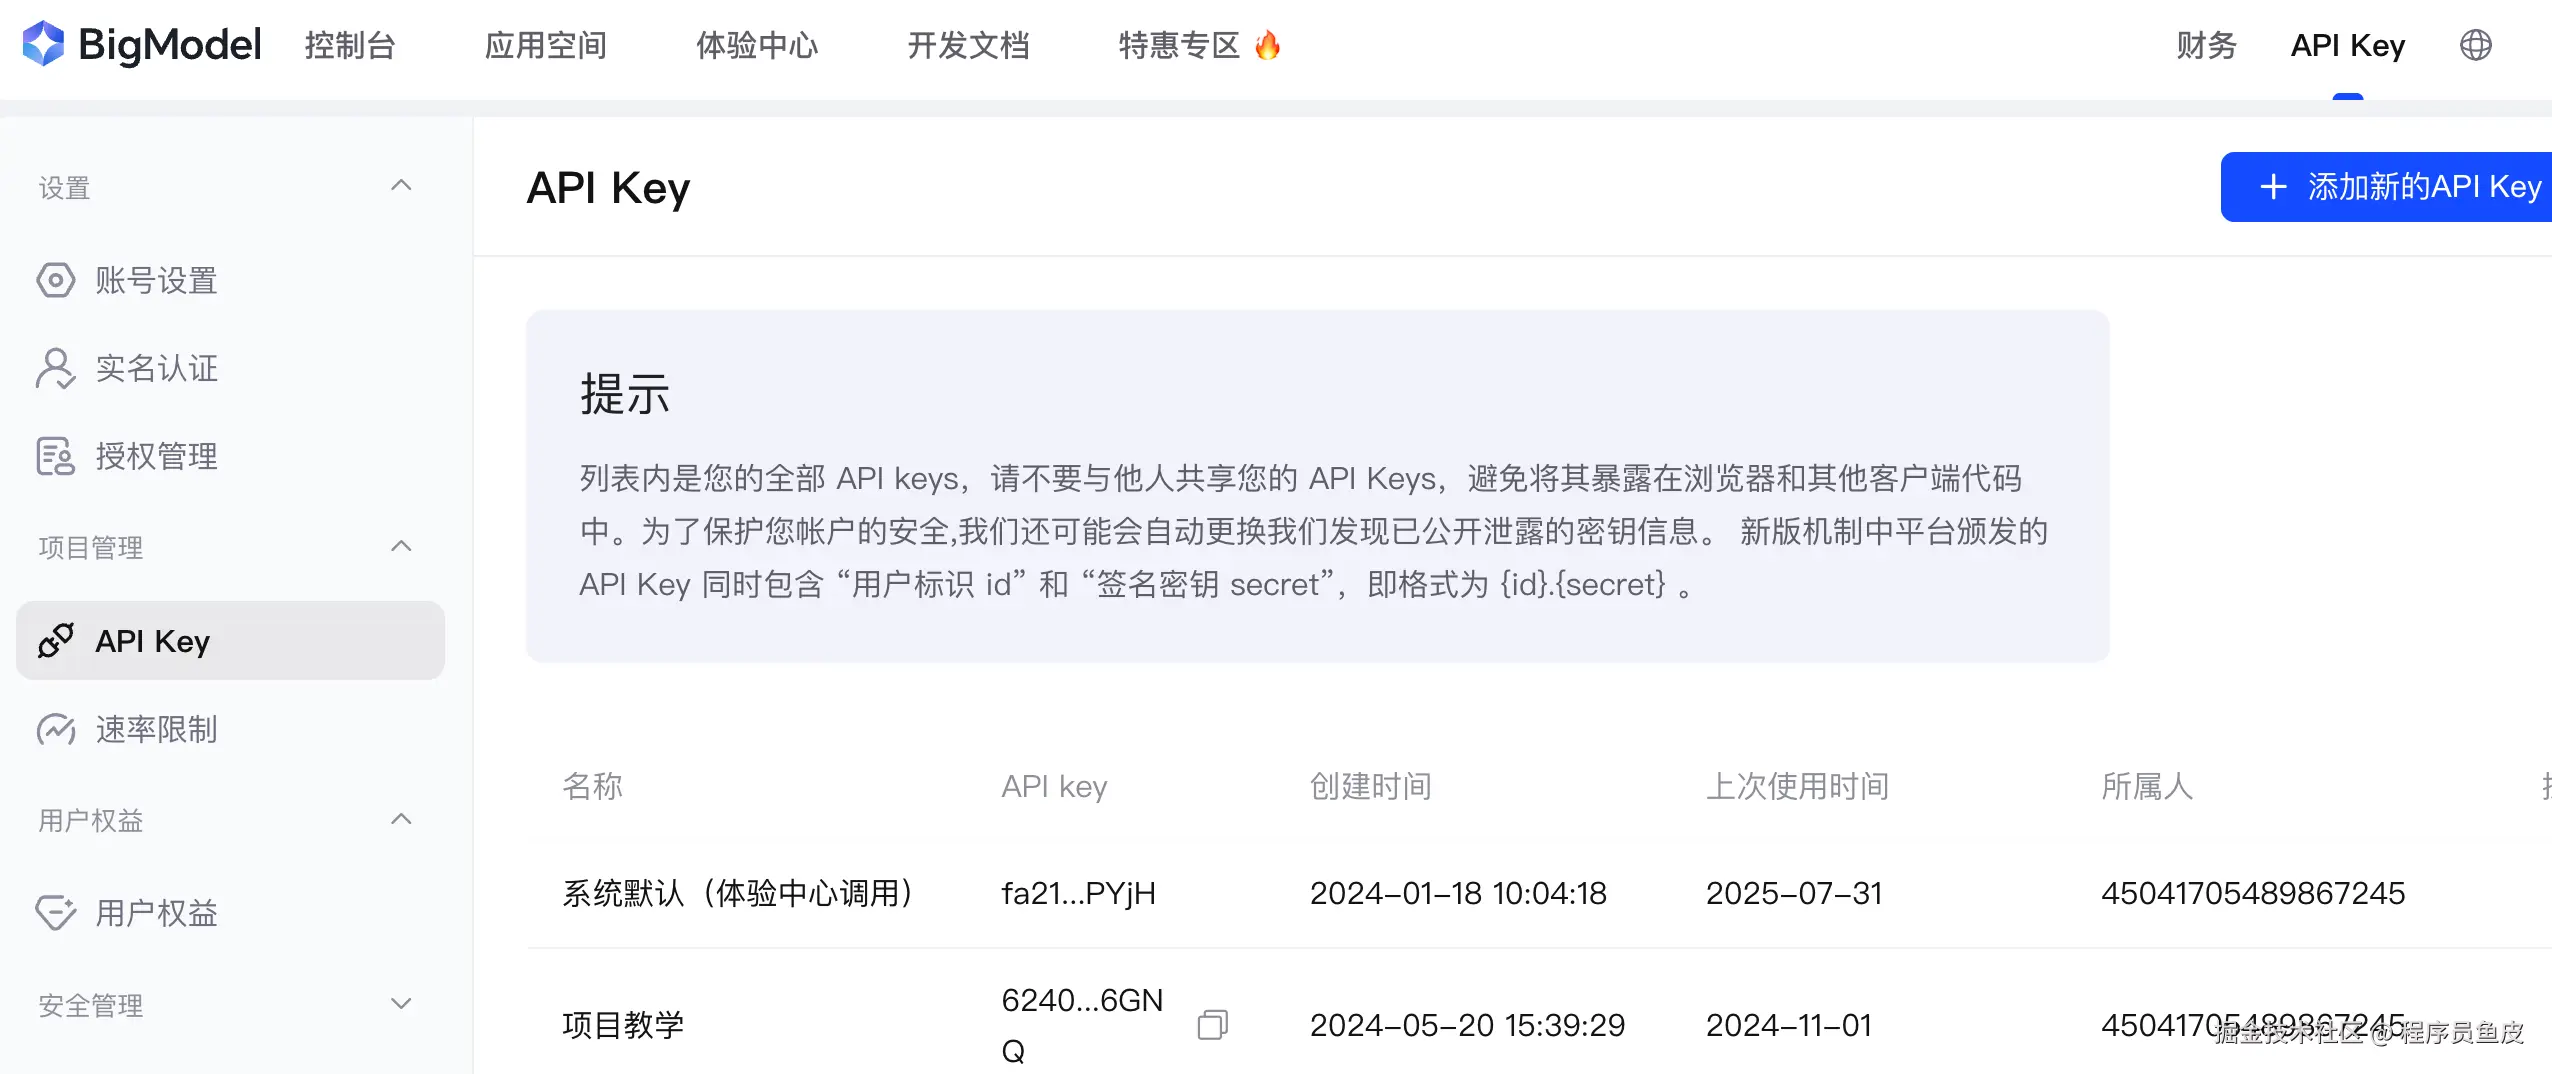Click the 上次使用时间 column header

[1797, 786]
